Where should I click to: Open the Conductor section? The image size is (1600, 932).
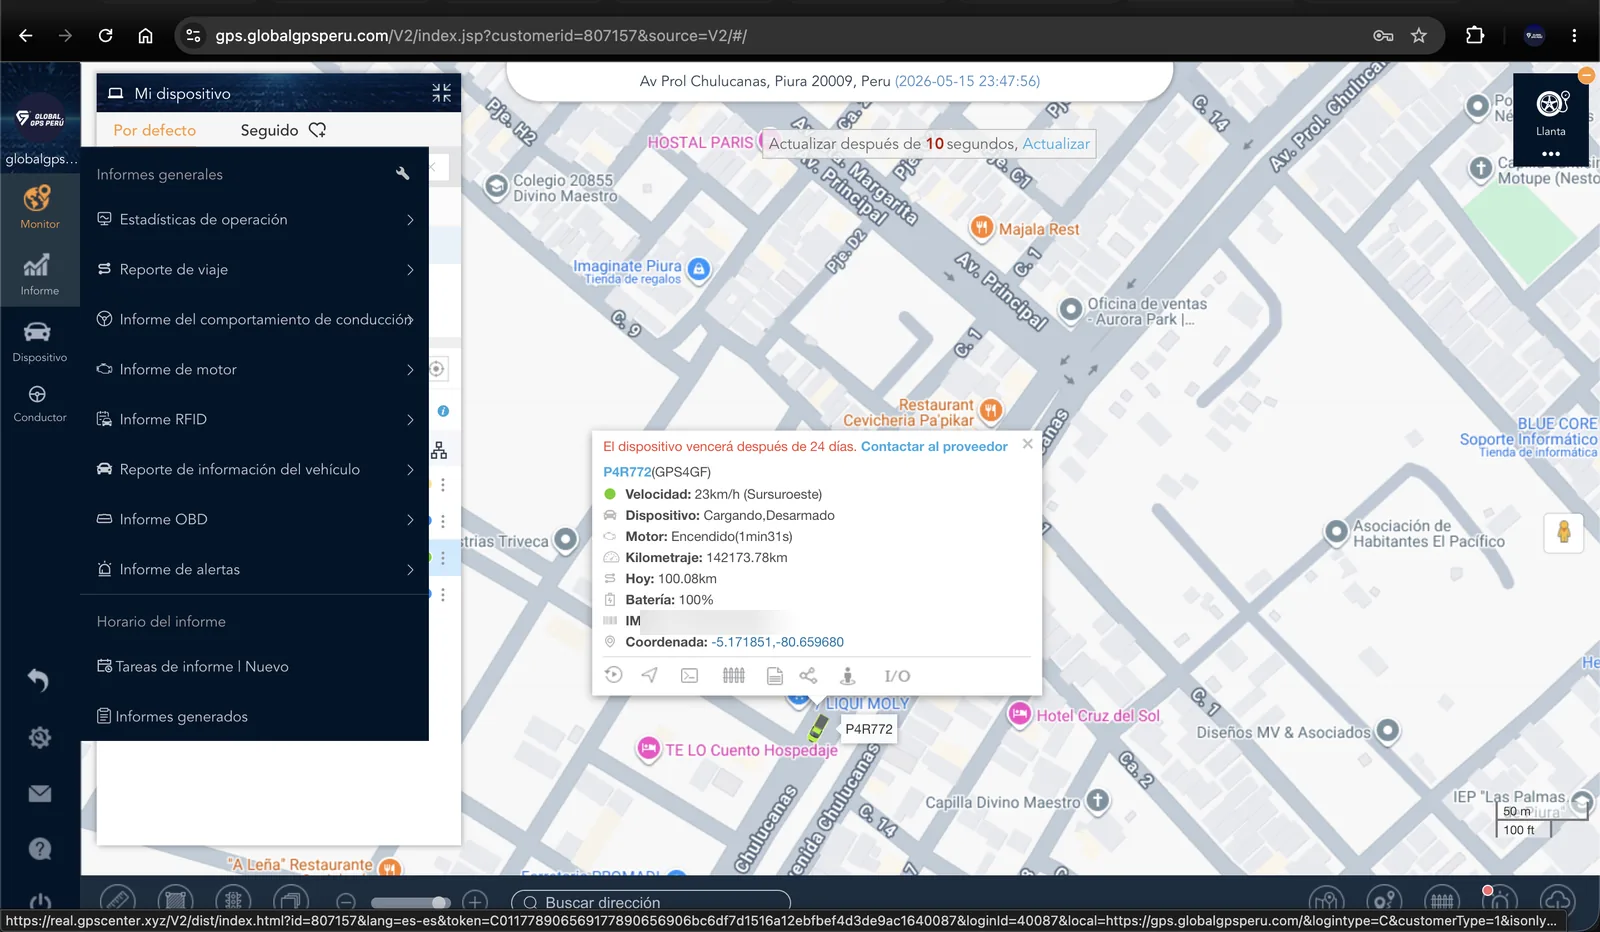pos(40,403)
